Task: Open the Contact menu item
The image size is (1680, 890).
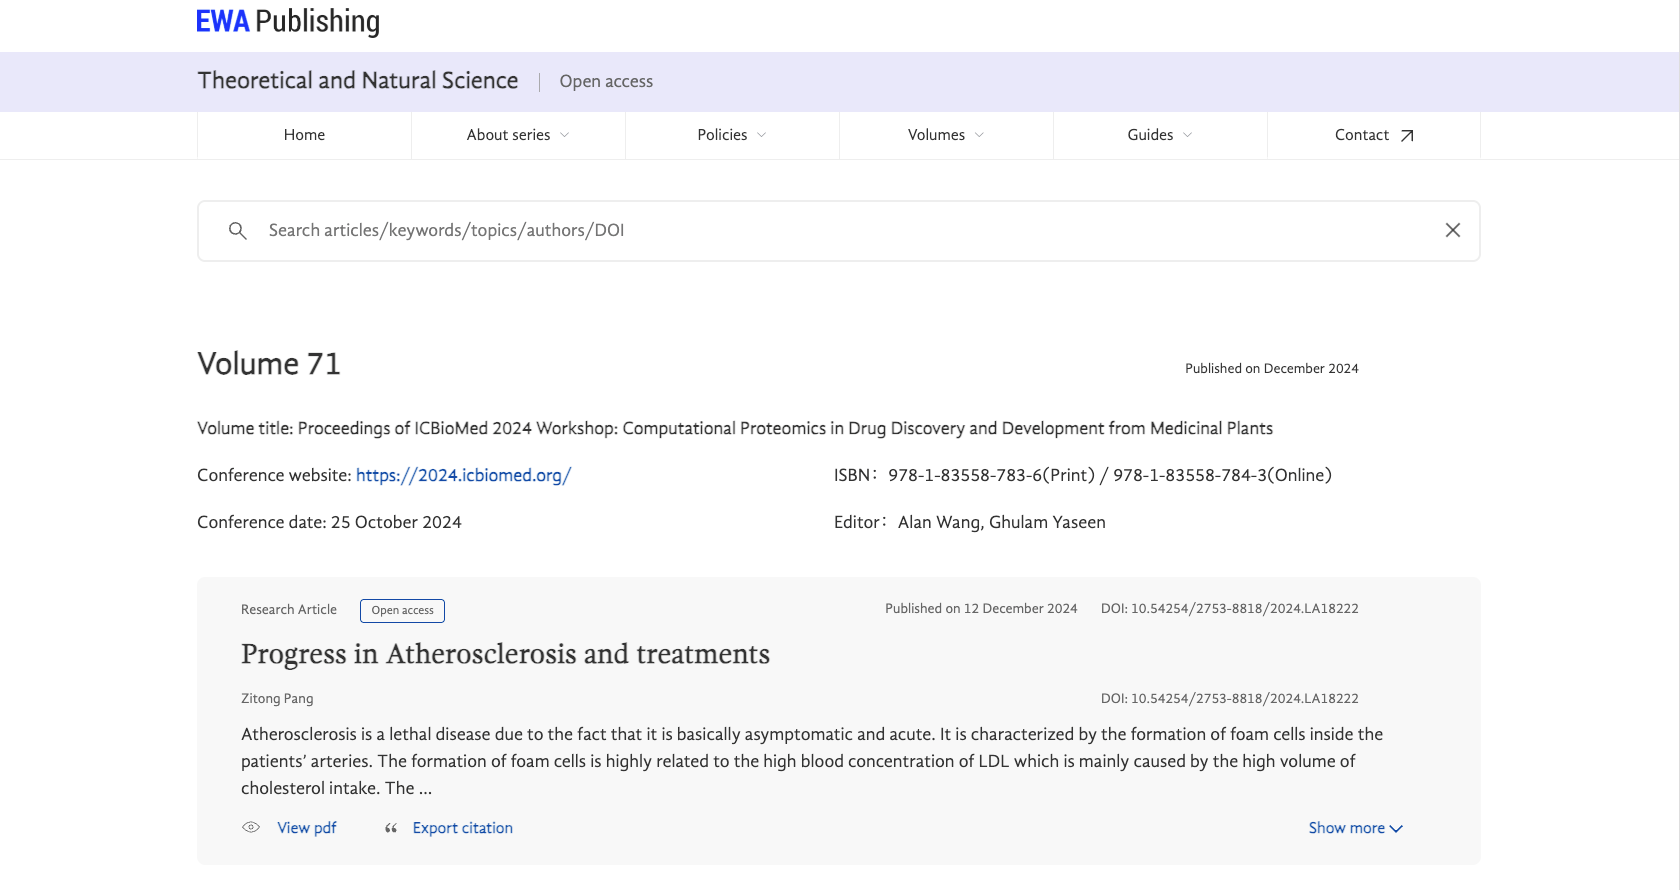Action: click(1374, 135)
